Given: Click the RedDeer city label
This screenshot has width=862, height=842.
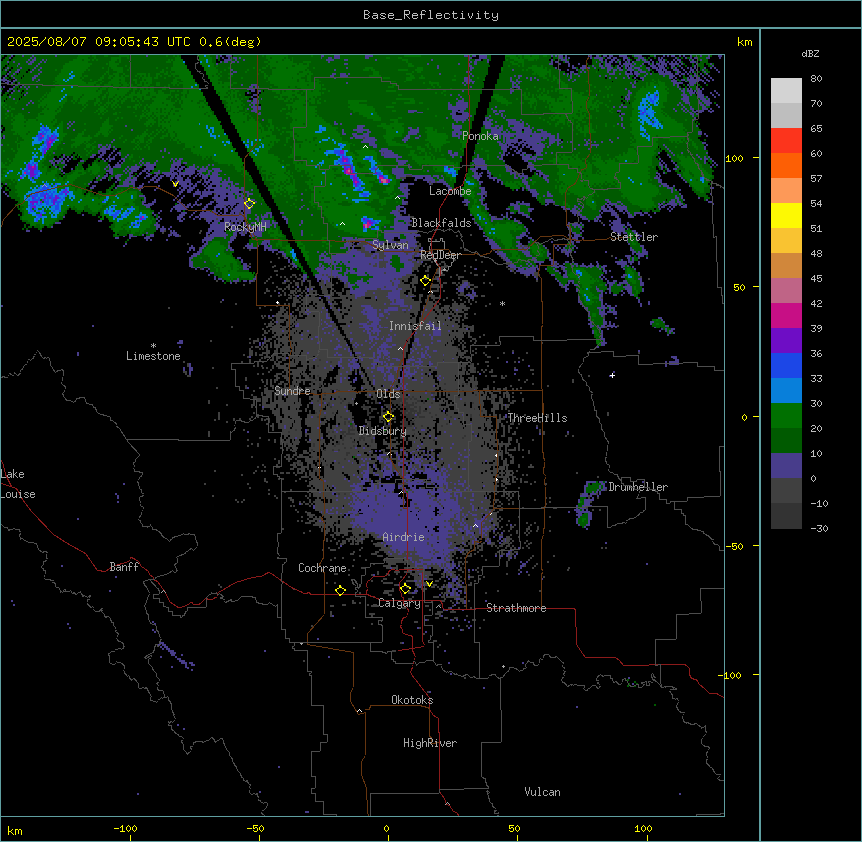Looking at the screenshot, I should pos(440,255).
